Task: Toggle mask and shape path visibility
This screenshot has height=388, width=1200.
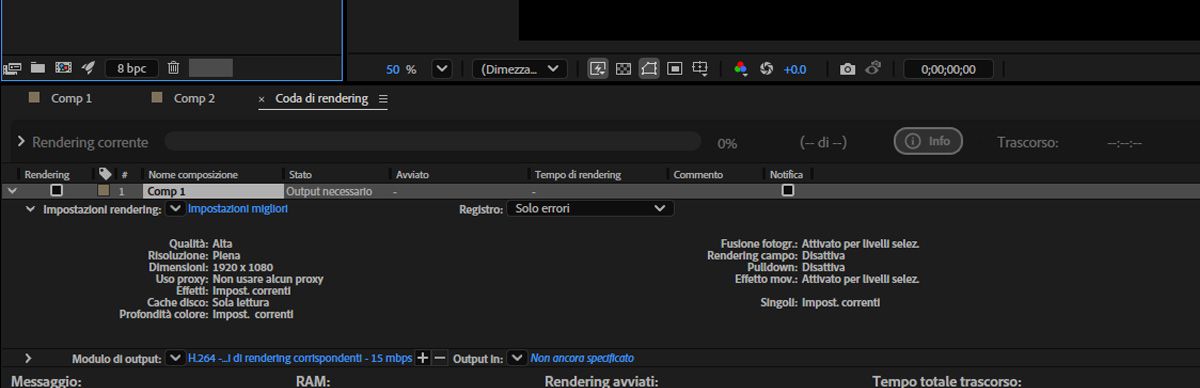Action: pos(649,69)
